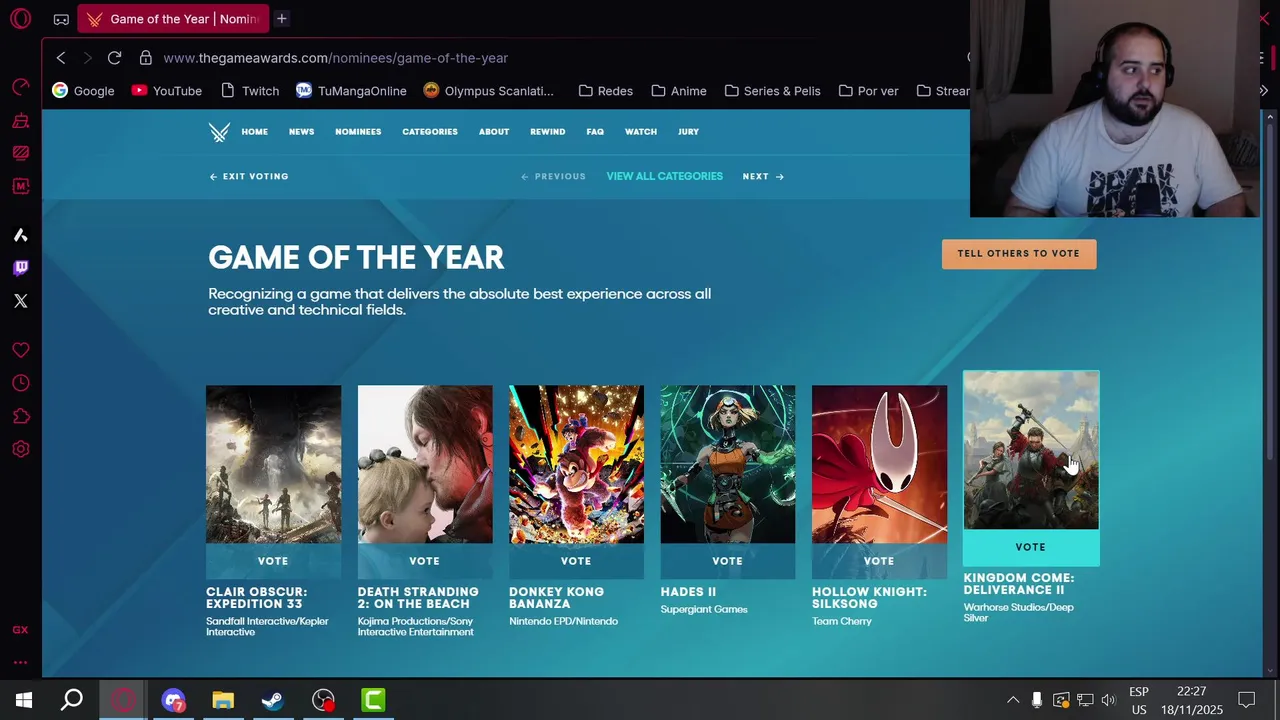
Task: Expand the Redes bookmarks folder
Action: point(606,91)
